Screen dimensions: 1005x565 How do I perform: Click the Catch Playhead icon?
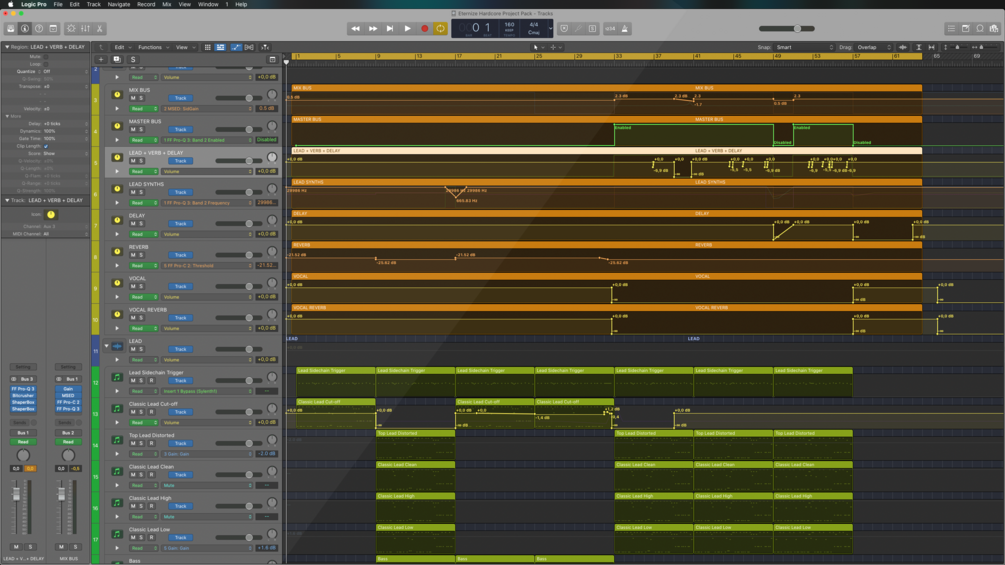[265, 47]
